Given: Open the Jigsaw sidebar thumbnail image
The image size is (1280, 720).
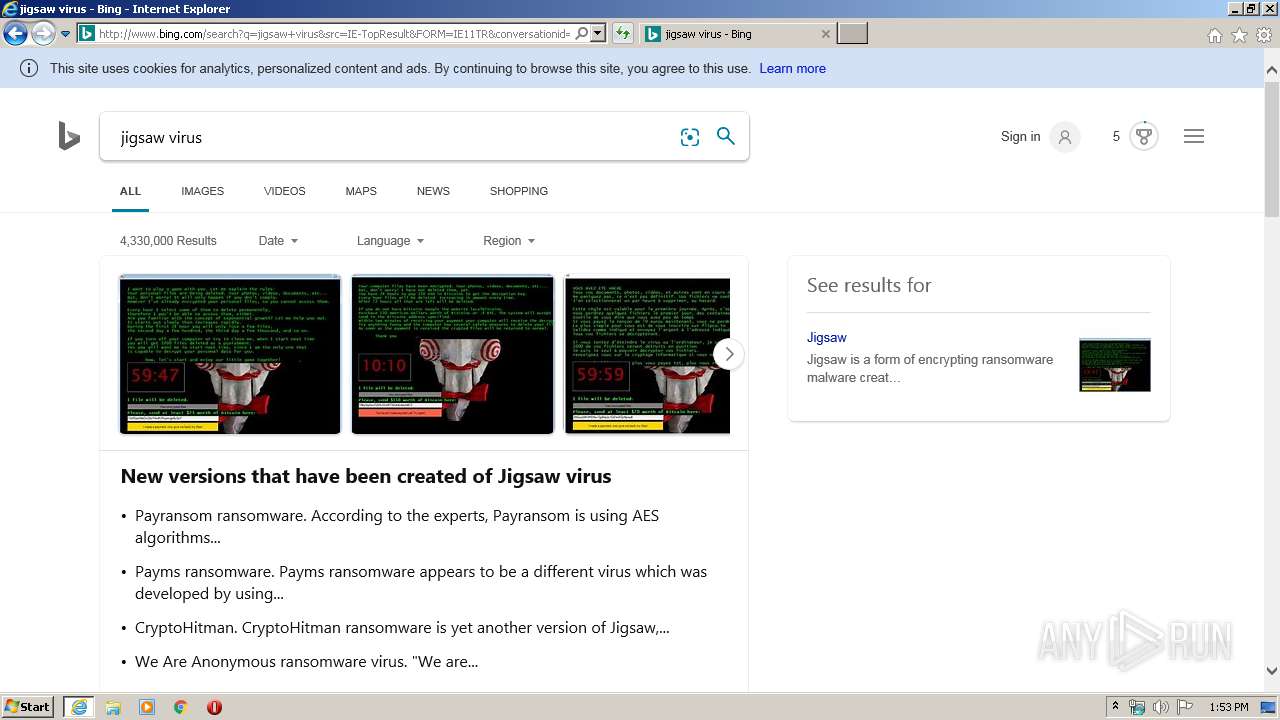Looking at the screenshot, I should (x=1115, y=365).
